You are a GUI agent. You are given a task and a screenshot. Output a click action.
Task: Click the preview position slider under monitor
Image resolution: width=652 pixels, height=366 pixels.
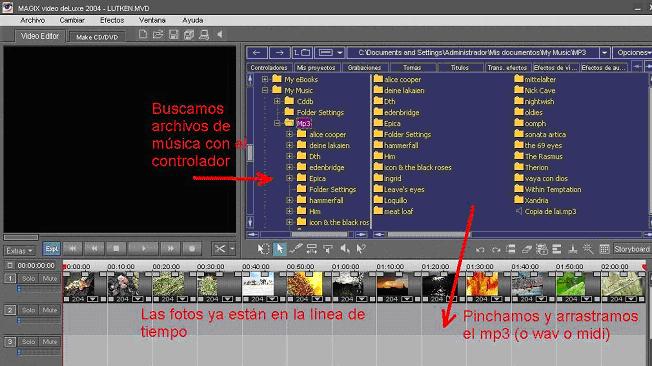[21, 237]
